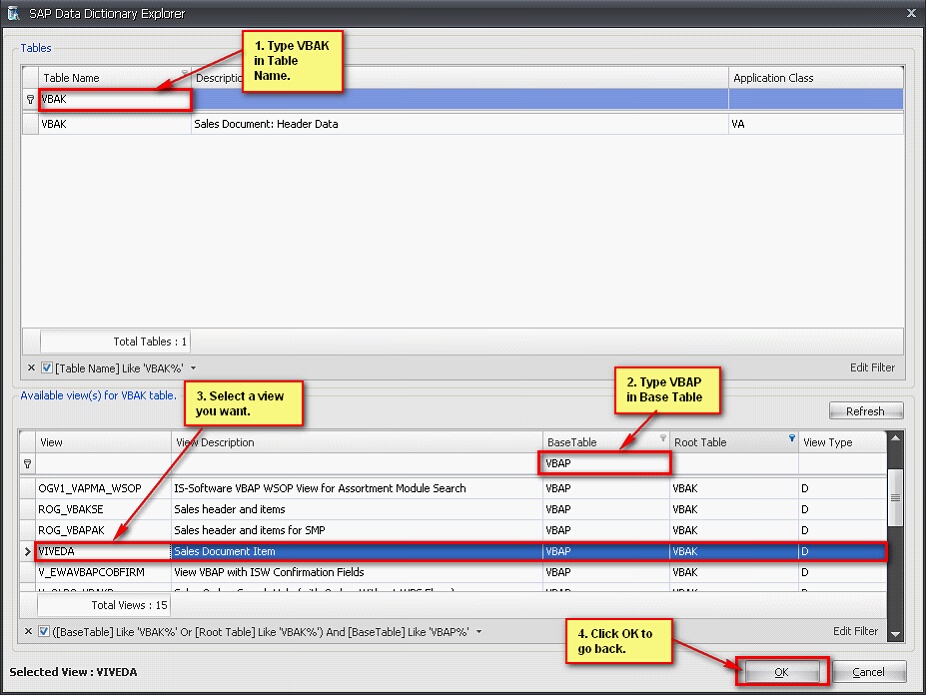
Task: Click the 'Selected View : VIVEDA' status text
Action: tap(73, 672)
